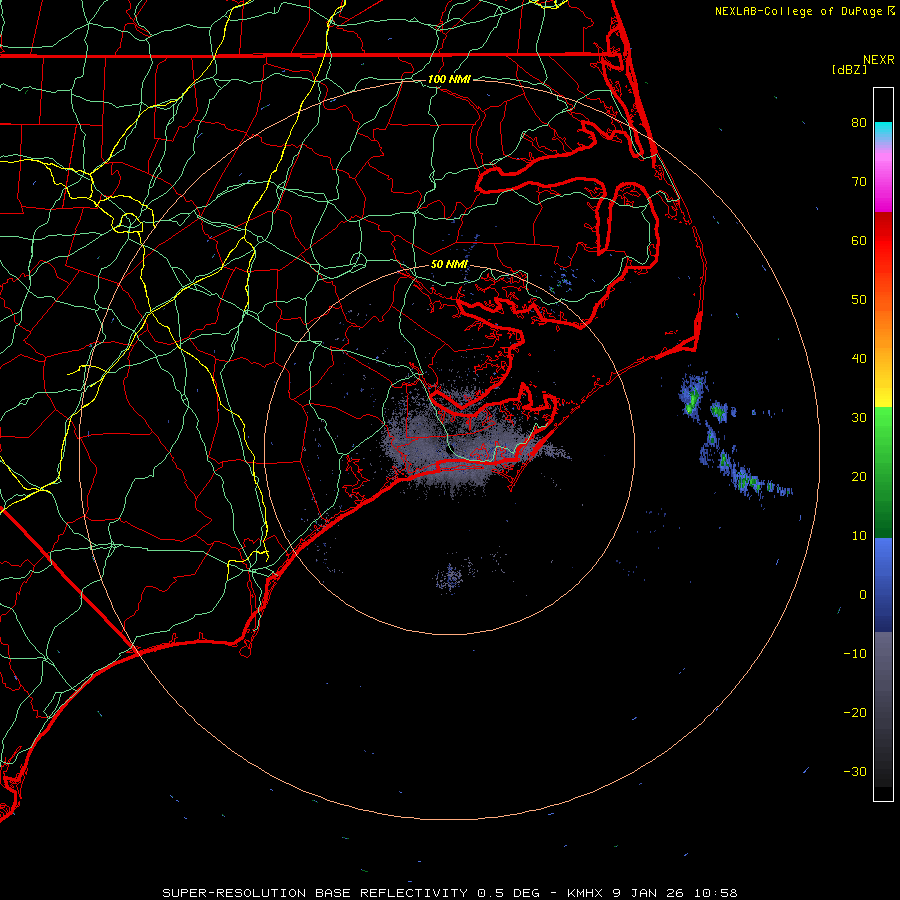The width and height of the screenshot is (900, 900).
Task: Click the 70 value on dBZ scale
Action: (x=859, y=181)
